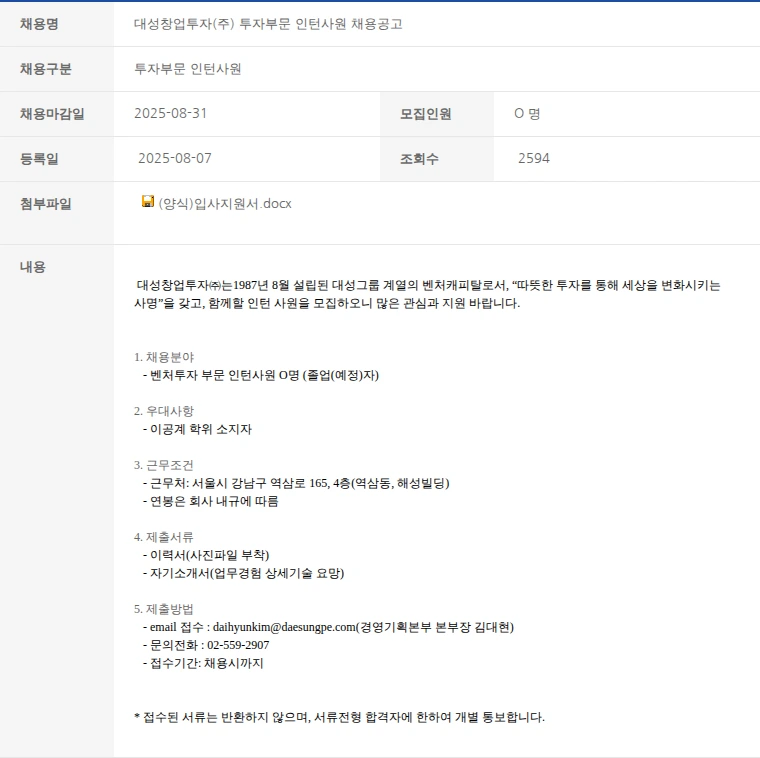This screenshot has height=758, width=760.
Task: Click the line 연봉은 회사 내규에 따름
Action: click(210, 501)
